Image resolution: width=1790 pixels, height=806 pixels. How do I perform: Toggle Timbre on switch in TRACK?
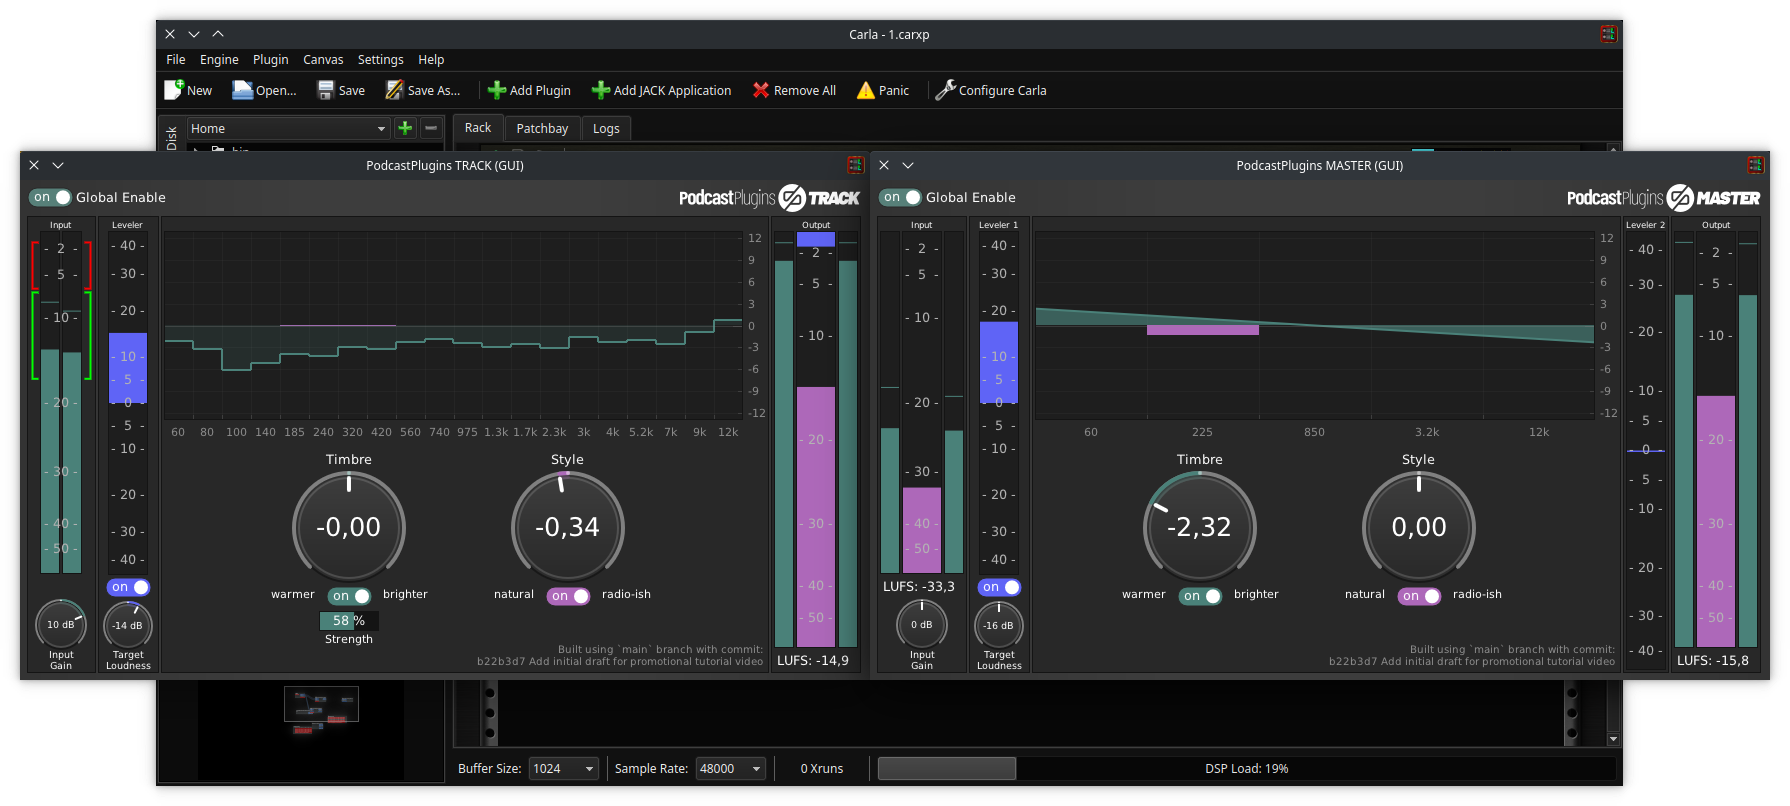(349, 596)
